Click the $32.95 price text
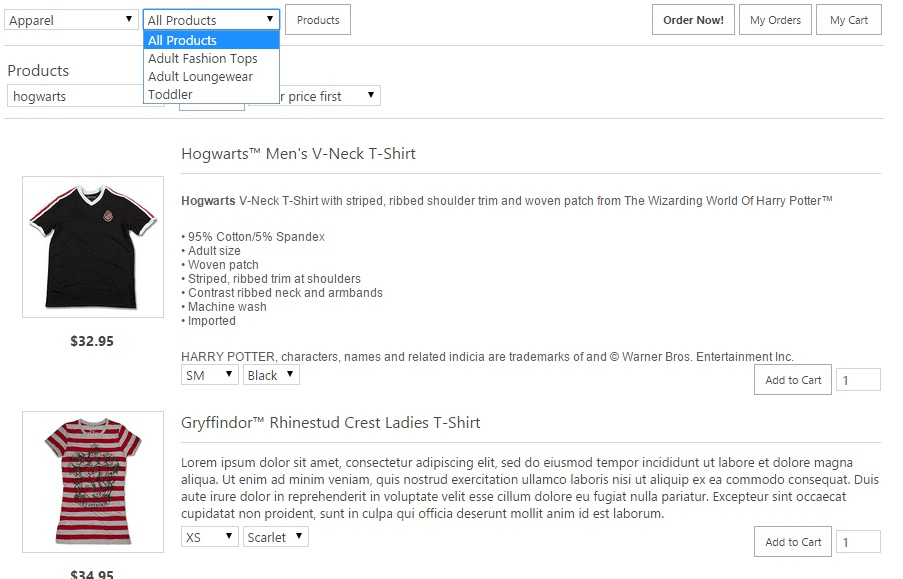This screenshot has height=579, width=903. coord(92,341)
